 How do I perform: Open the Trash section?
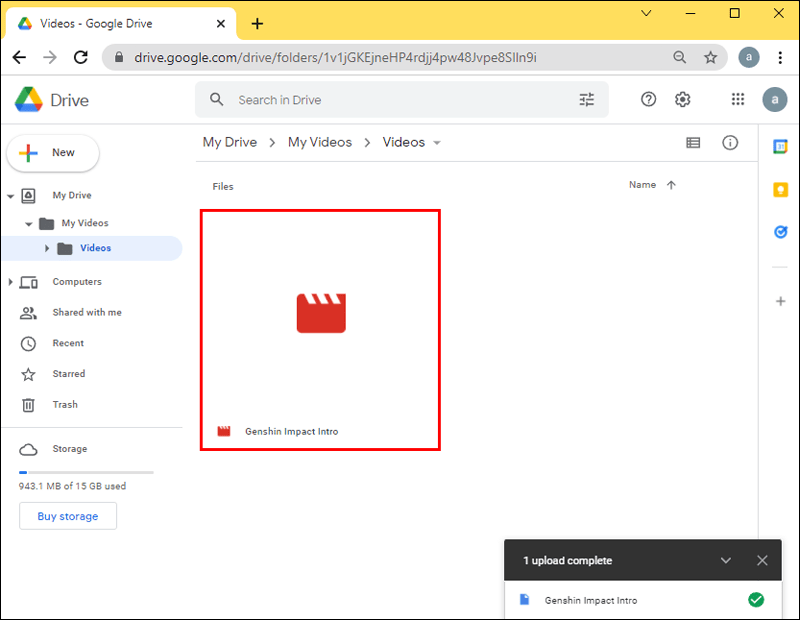click(65, 404)
